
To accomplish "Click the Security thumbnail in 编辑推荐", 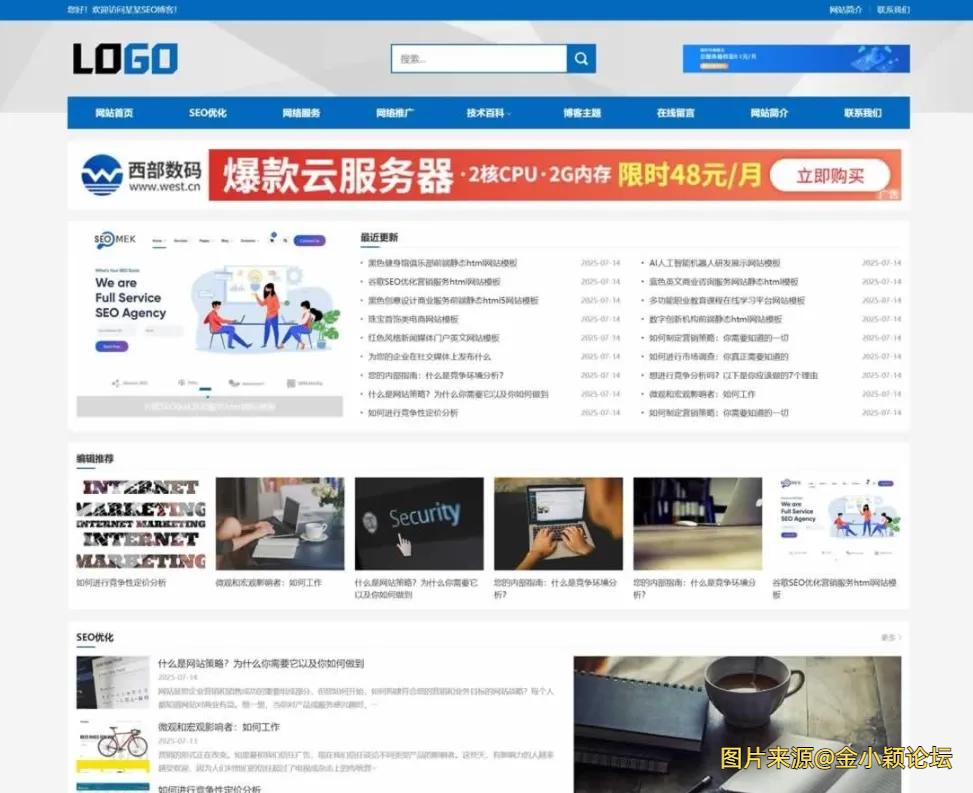I will coord(419,523).
